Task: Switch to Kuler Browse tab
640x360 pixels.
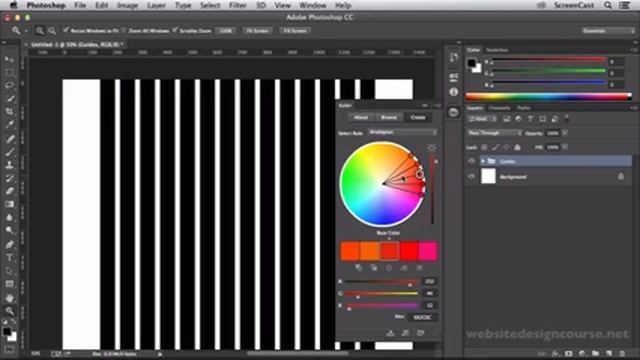Action: pyautogui.click(x=389, y=117)
